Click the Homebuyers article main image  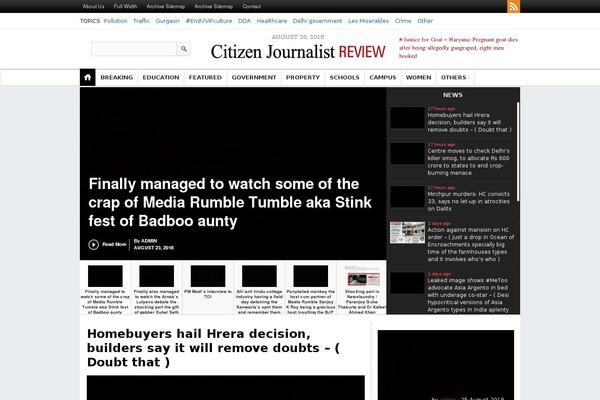click(x=226, y=387)
